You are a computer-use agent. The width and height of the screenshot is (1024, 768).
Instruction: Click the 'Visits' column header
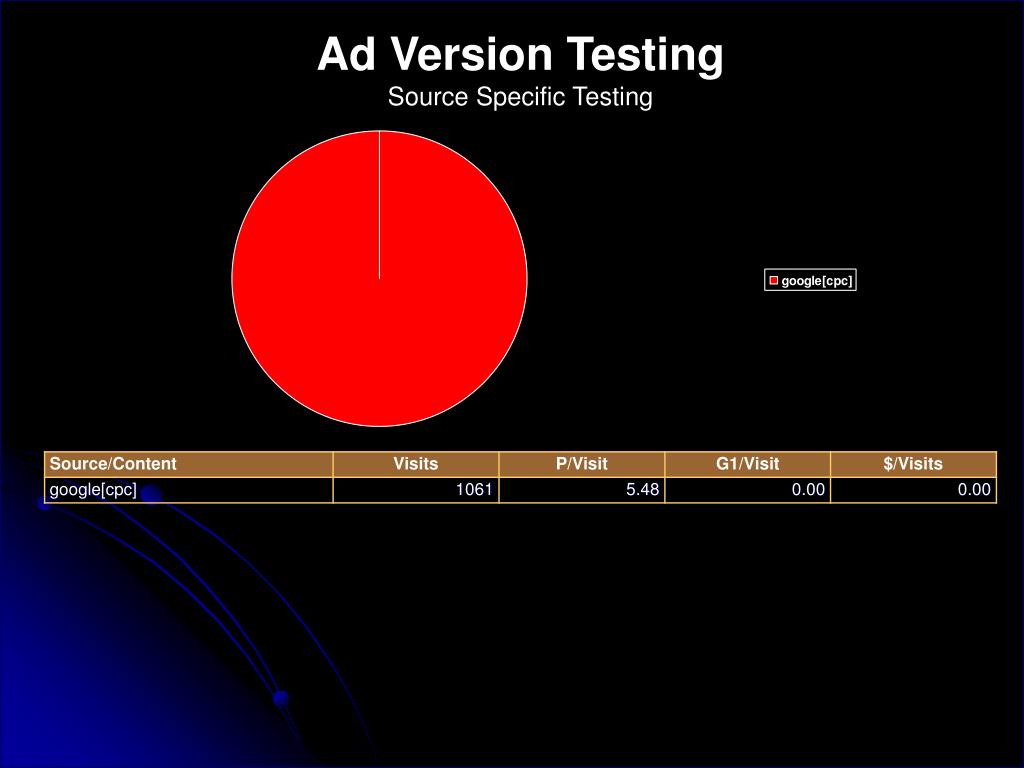[x=416, y=464]
